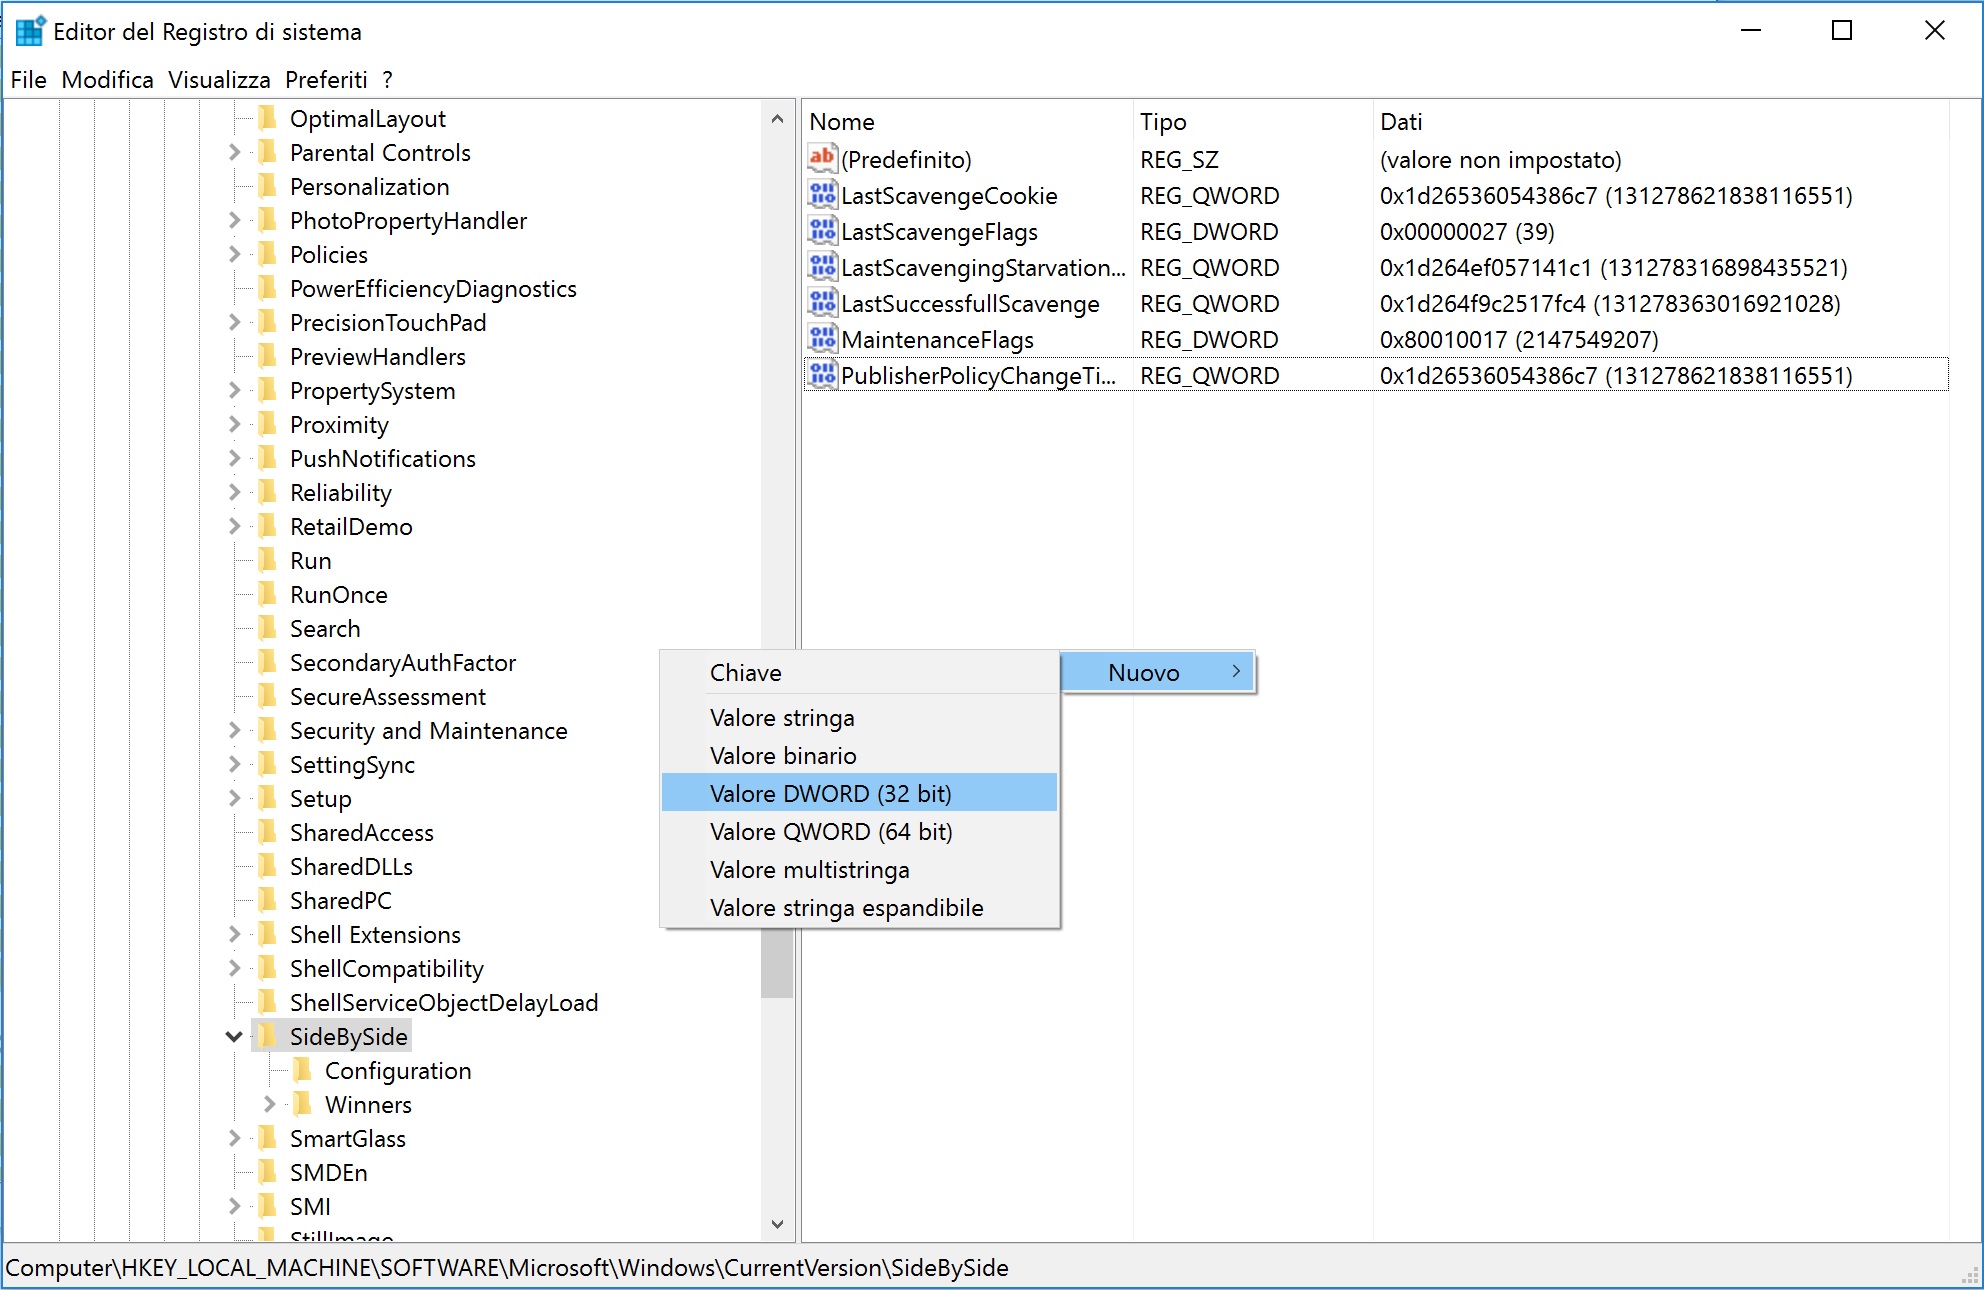Click the registry path in status bar
1984x1290 pixels.
[x=507, y=1268]
